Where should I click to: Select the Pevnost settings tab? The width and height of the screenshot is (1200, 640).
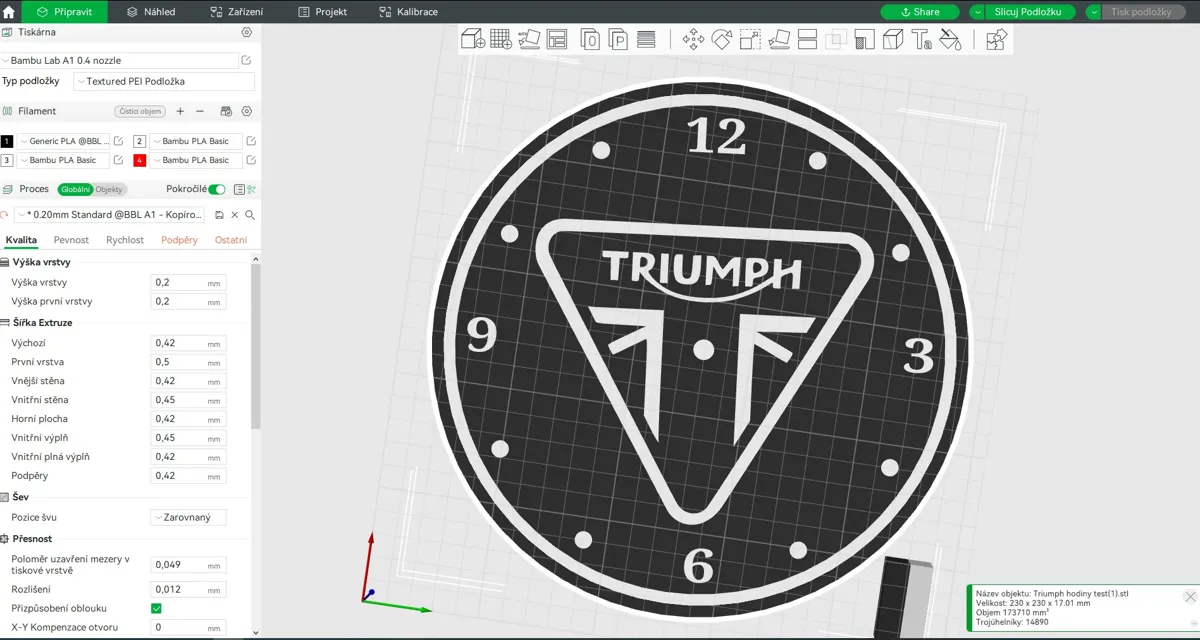point(71,240)
